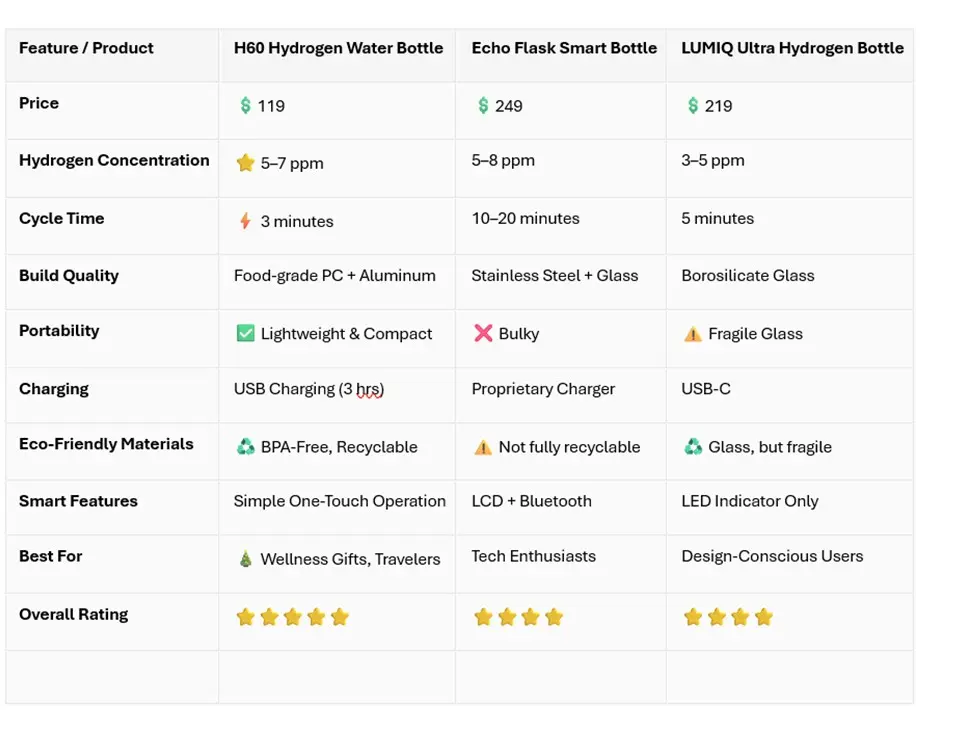Click the recycle icon beside Glass, but fragile
The width and height of the screenshot is (956, 753).
coord(693,447)
